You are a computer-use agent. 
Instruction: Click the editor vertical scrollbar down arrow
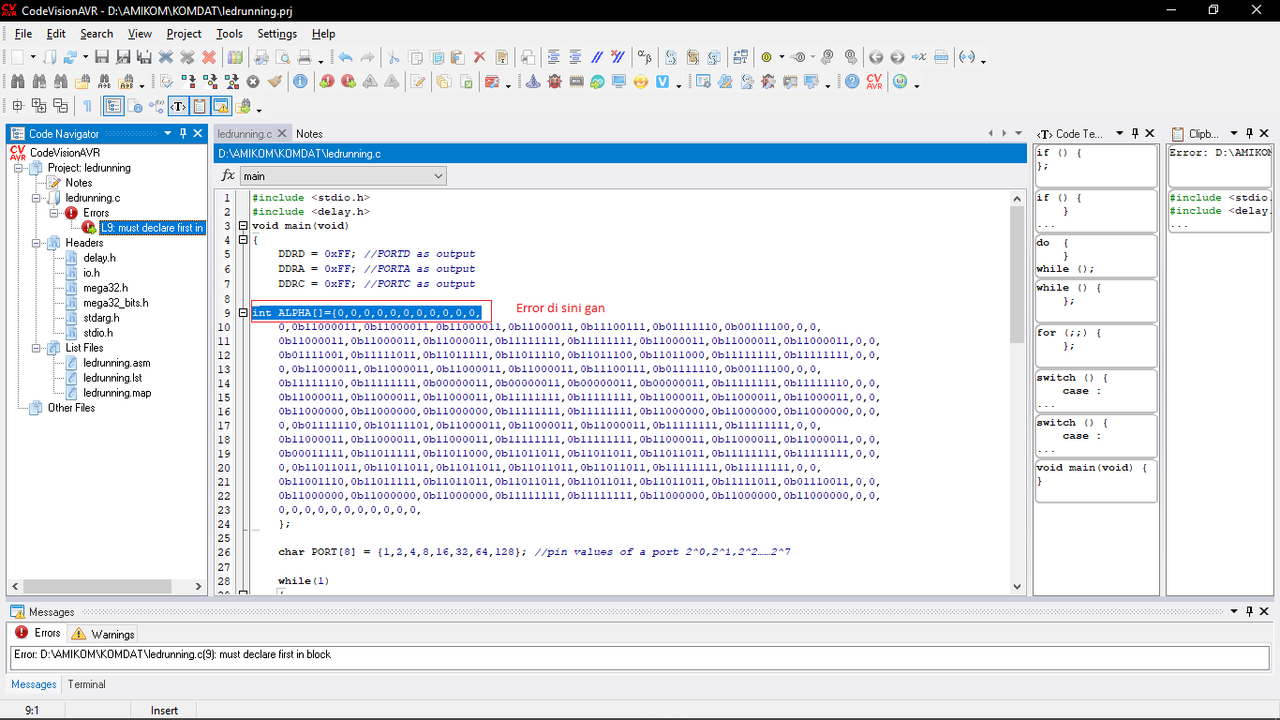click(x=1018, y=587)
